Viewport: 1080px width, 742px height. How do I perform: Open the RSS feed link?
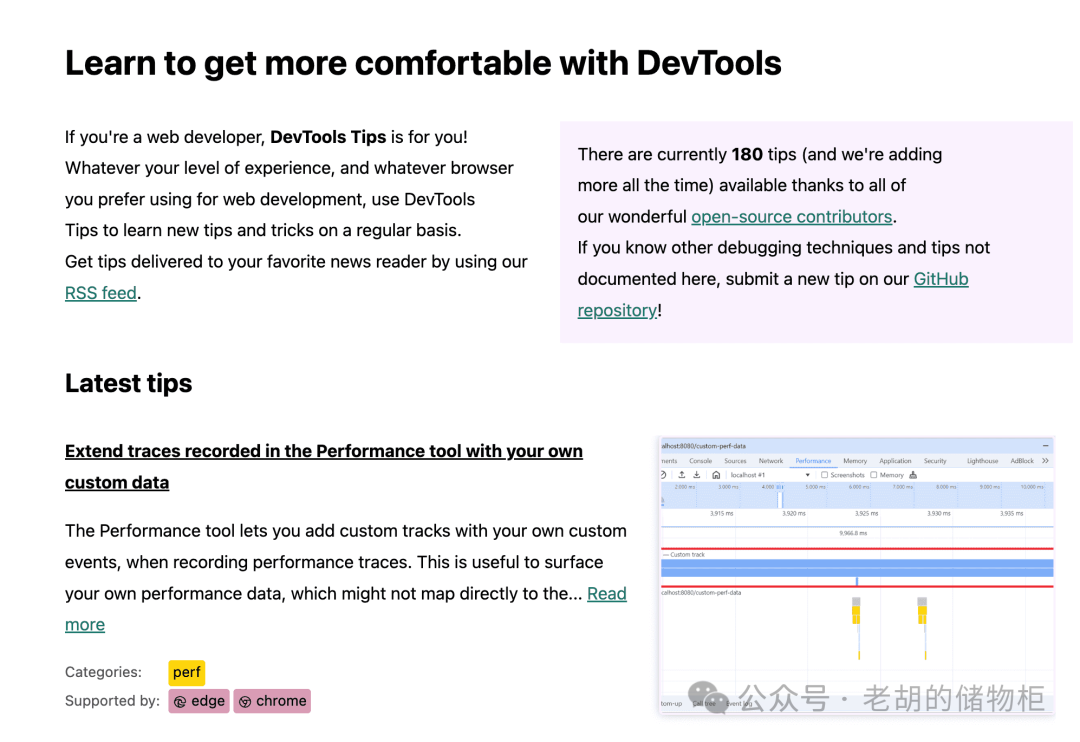click(101, 293)
